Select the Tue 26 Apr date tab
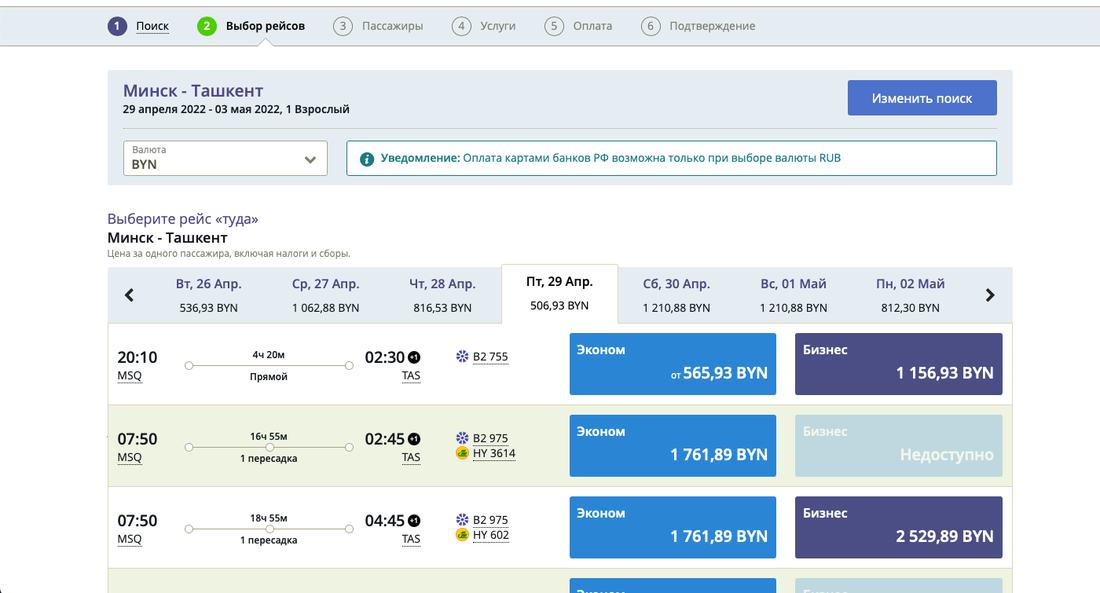This screenshot has height=593, width=1100. 208,295
